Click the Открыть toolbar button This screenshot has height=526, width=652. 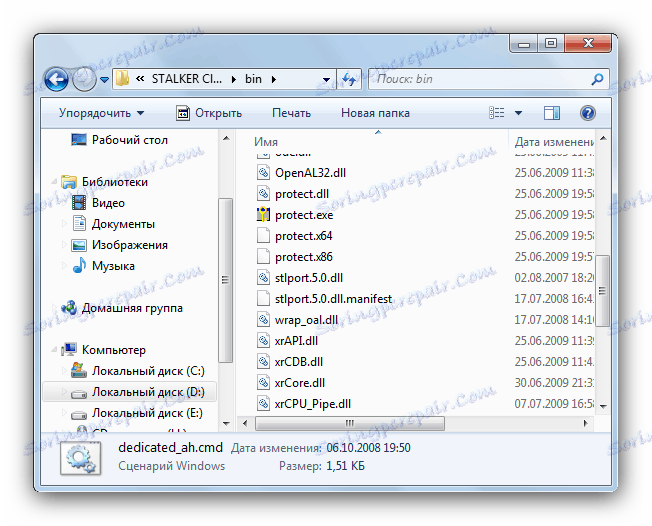(x=209, y=113)
